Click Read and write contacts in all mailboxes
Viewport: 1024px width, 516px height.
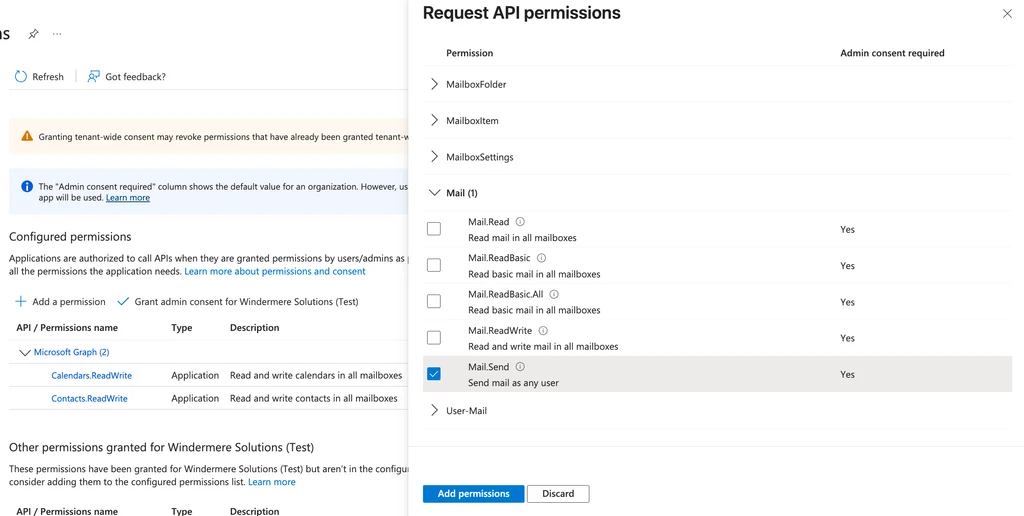[x=313, y=398]
